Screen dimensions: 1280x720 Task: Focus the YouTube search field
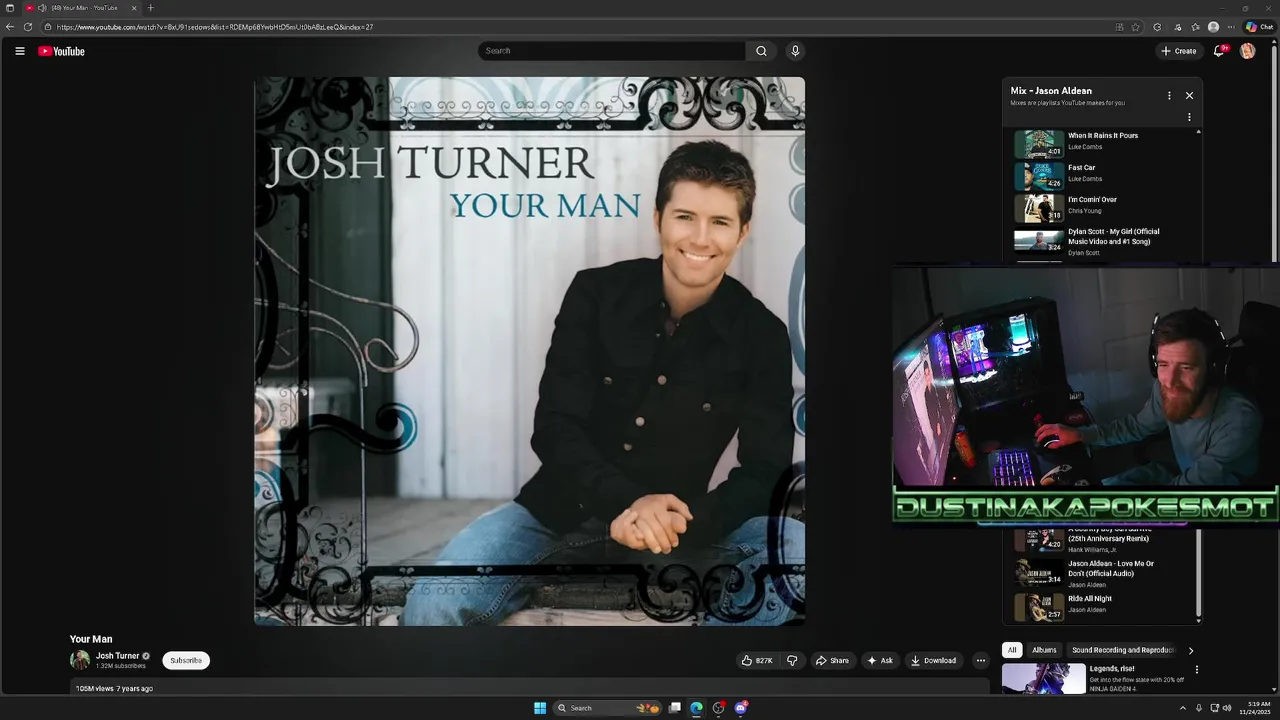[612, 51]
